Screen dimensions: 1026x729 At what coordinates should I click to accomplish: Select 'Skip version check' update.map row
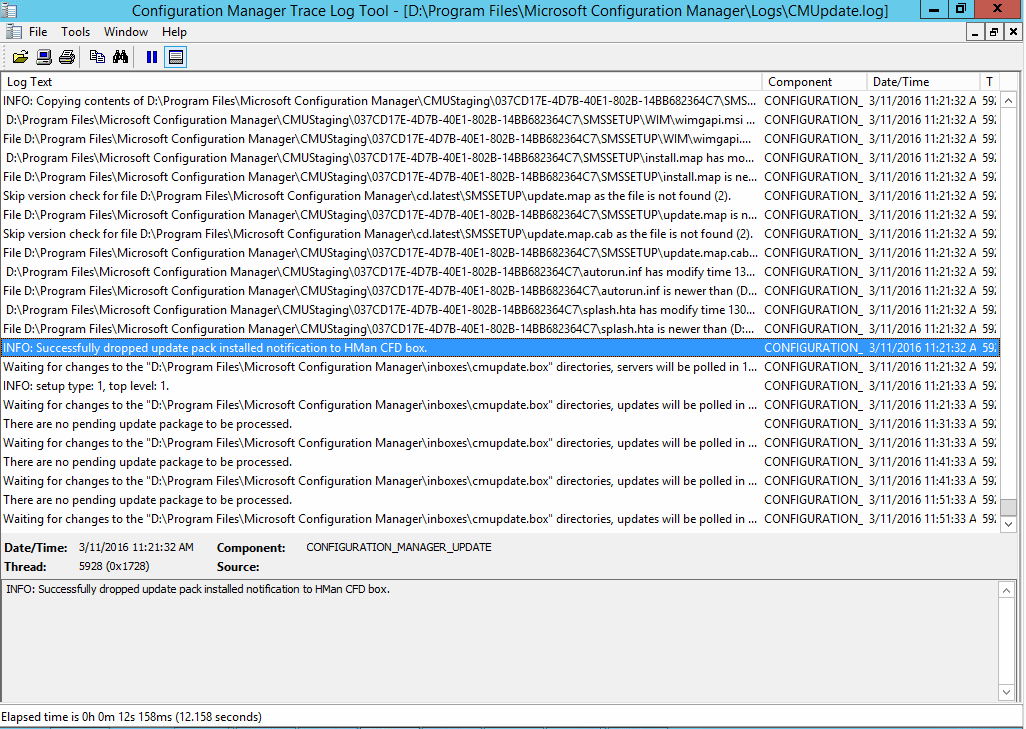[500, 196]
